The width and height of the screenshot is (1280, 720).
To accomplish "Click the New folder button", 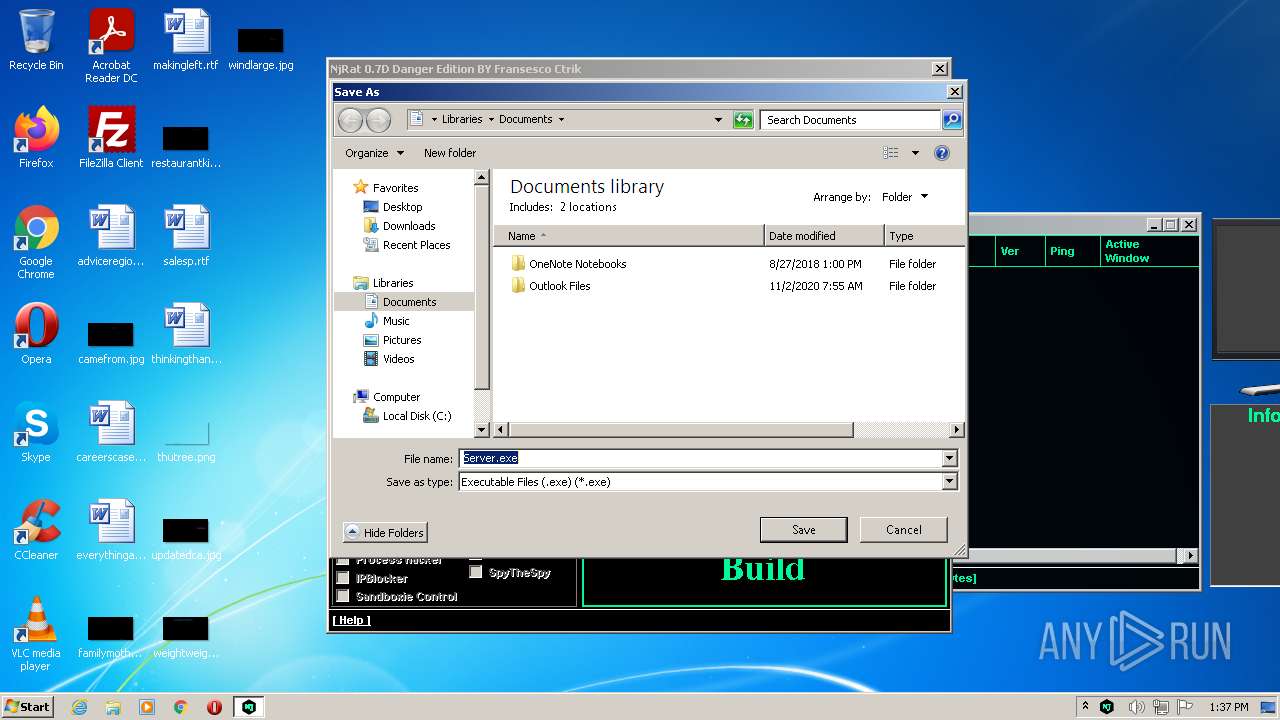I will [450, 153].
